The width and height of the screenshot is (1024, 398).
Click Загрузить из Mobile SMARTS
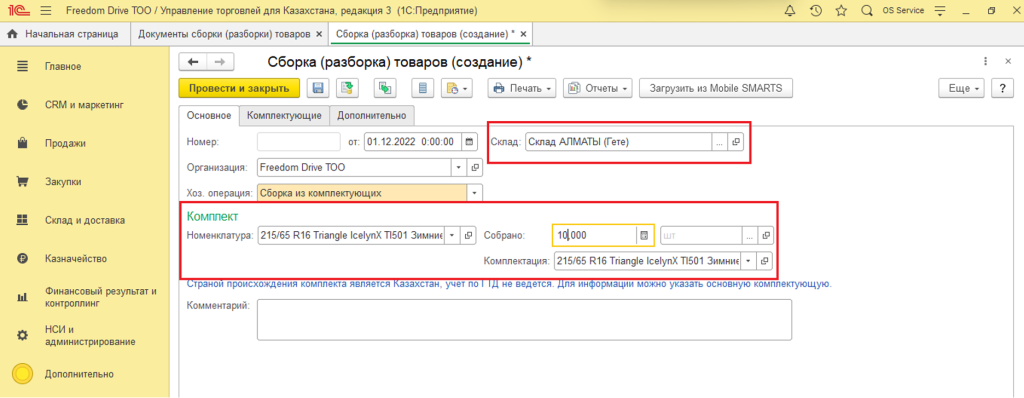(x=716, y=88)
